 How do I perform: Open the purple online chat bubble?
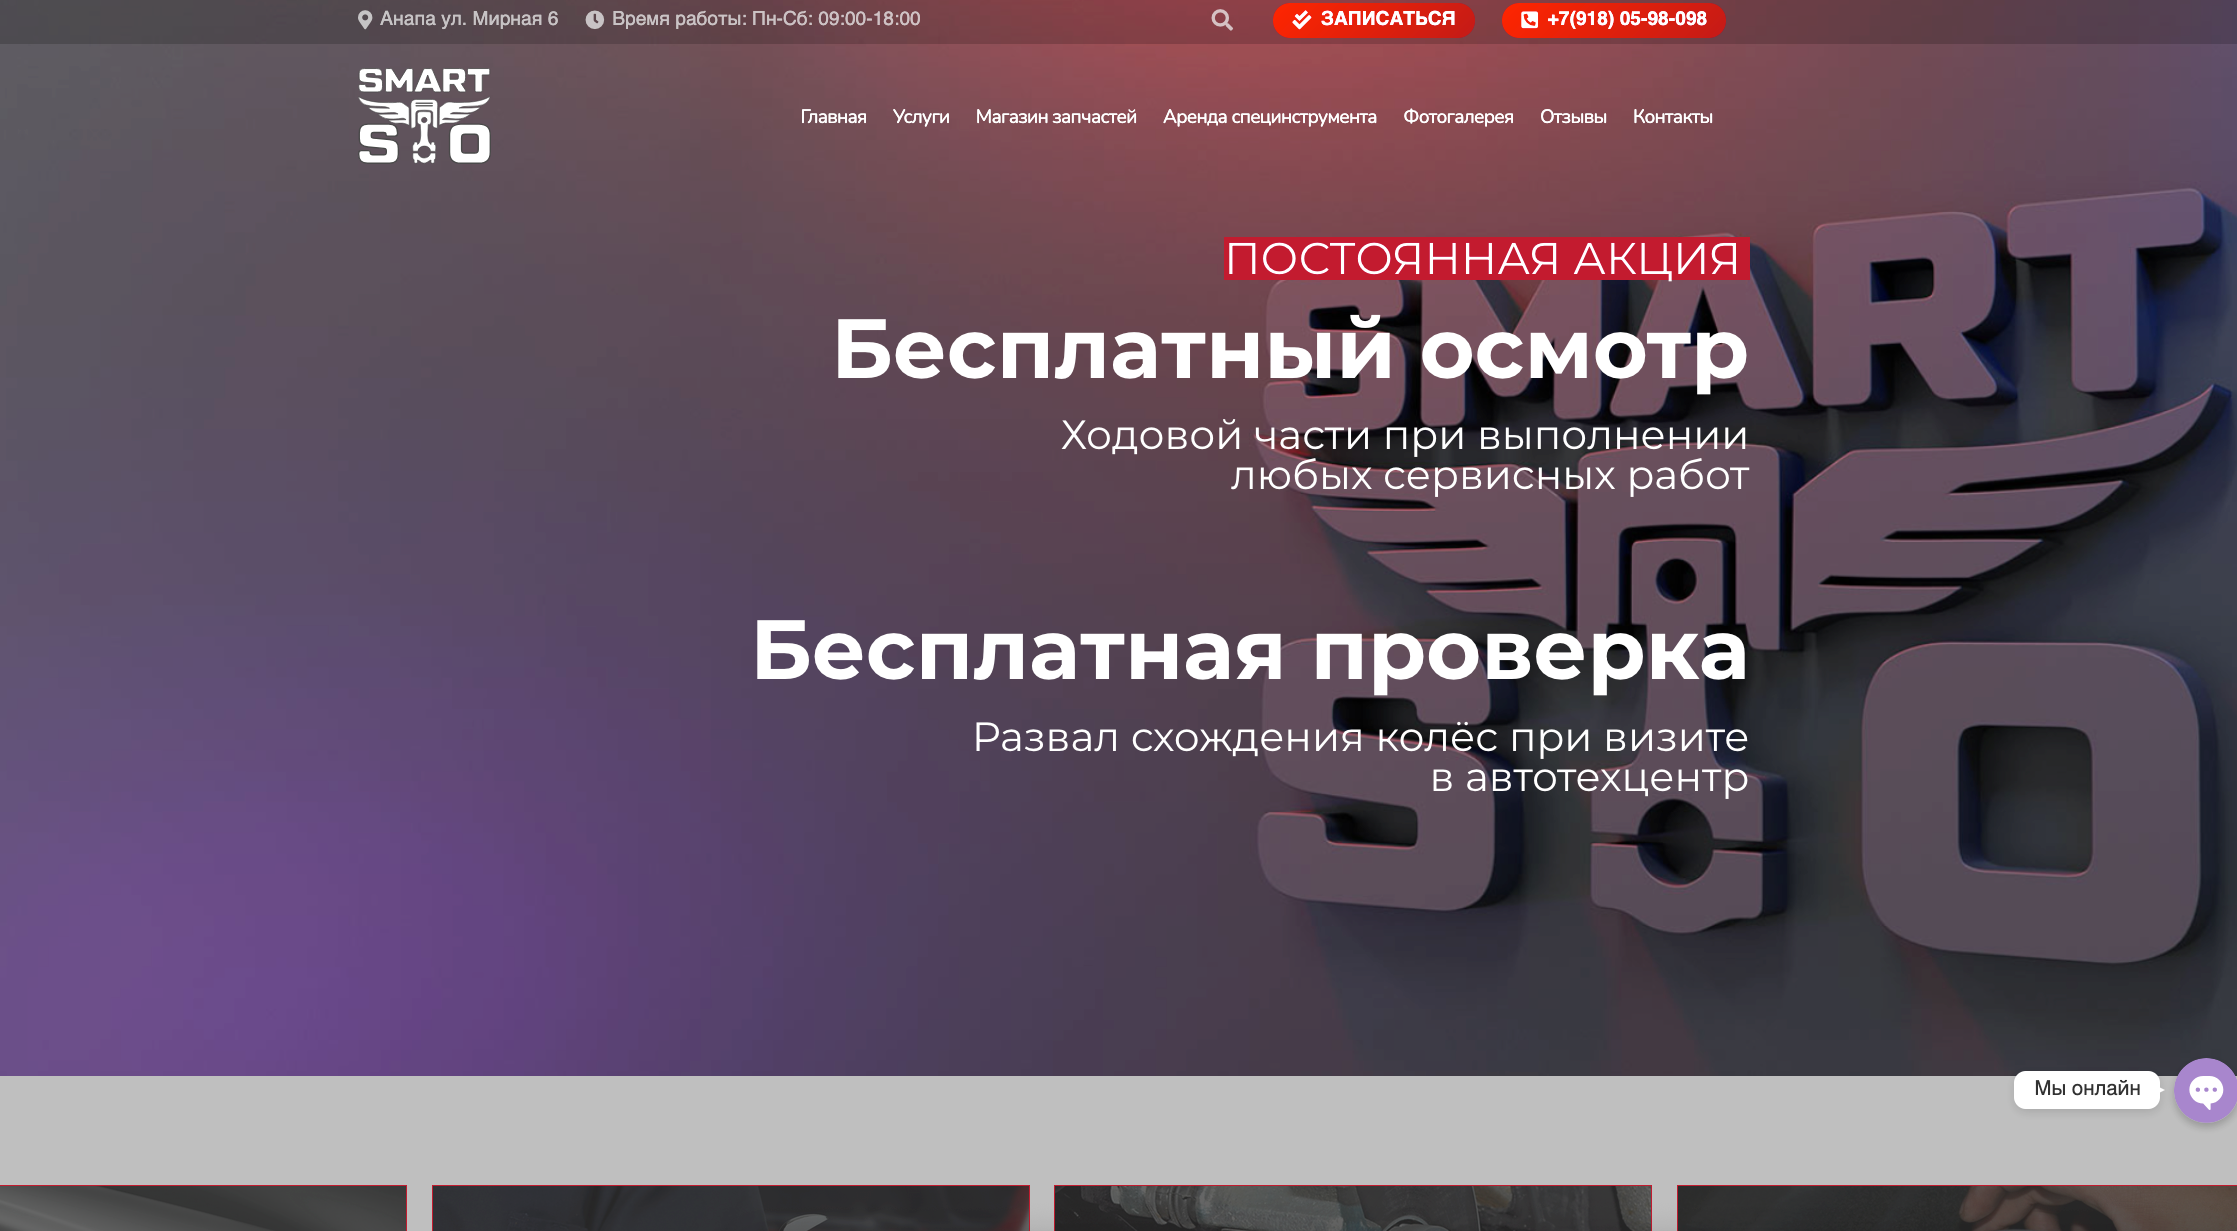[2206, 1090]
